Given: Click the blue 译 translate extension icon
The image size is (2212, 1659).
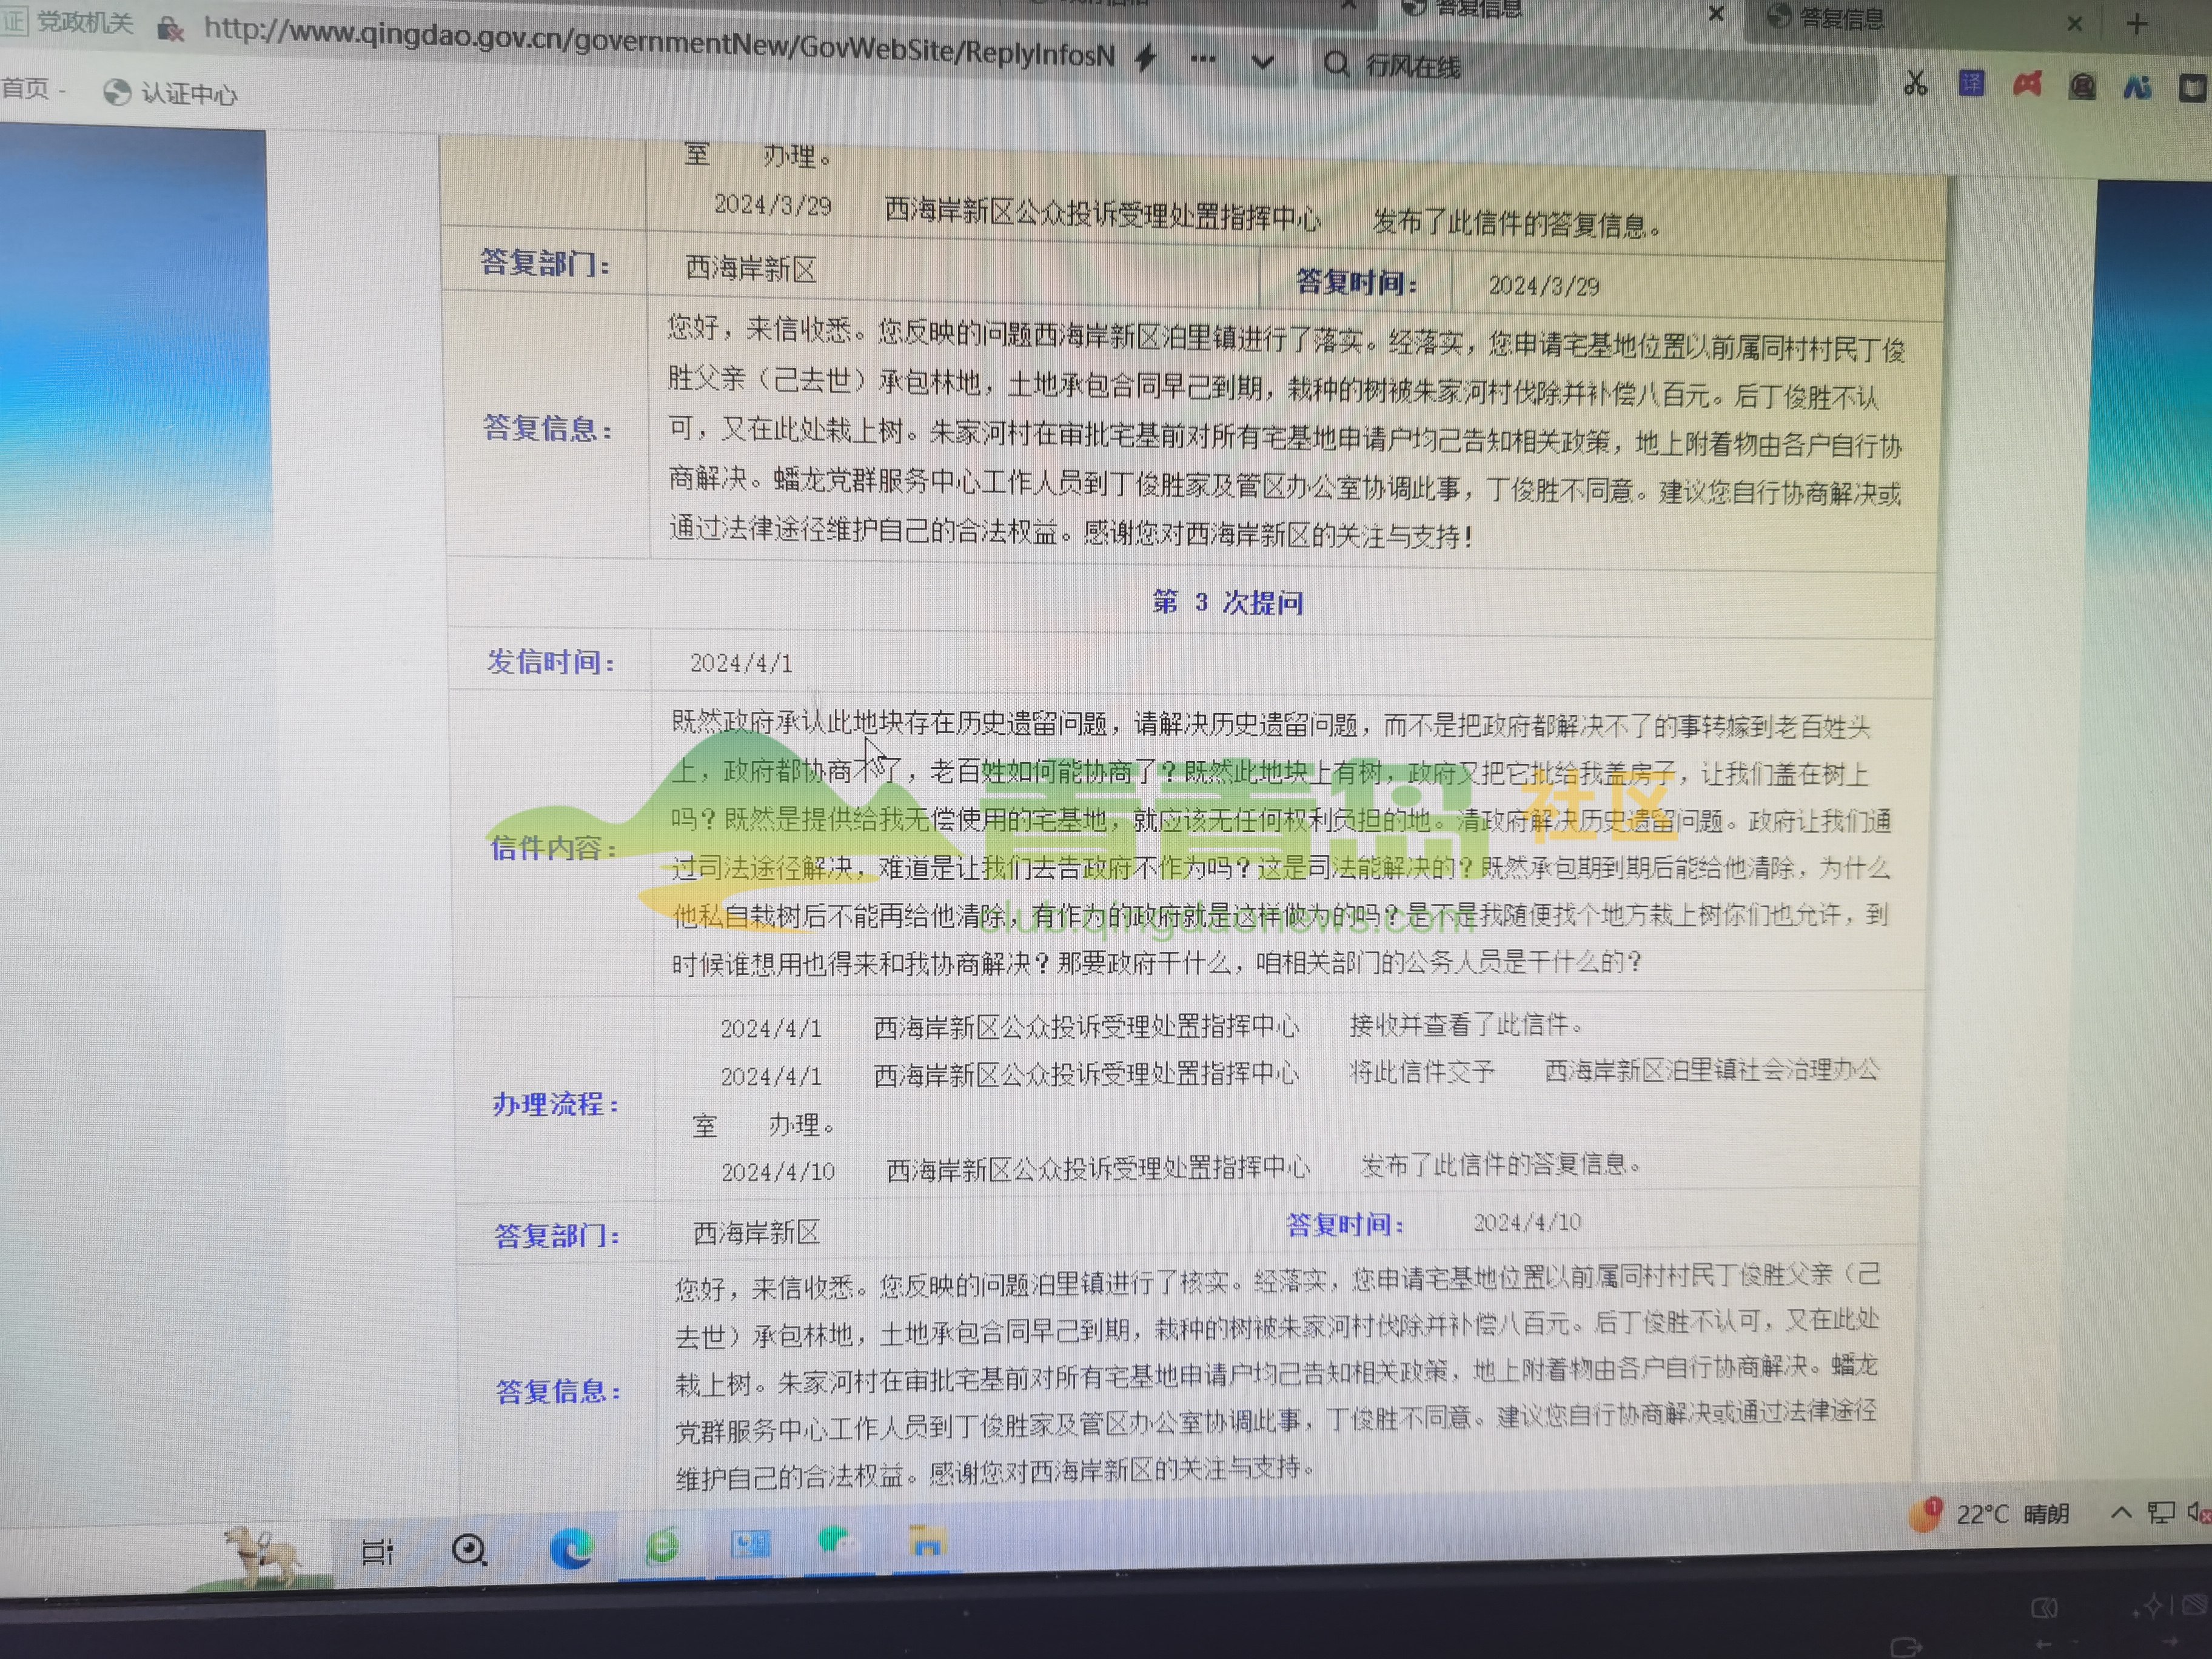Looking at the screenshot, I should [x=1971, y=84].
